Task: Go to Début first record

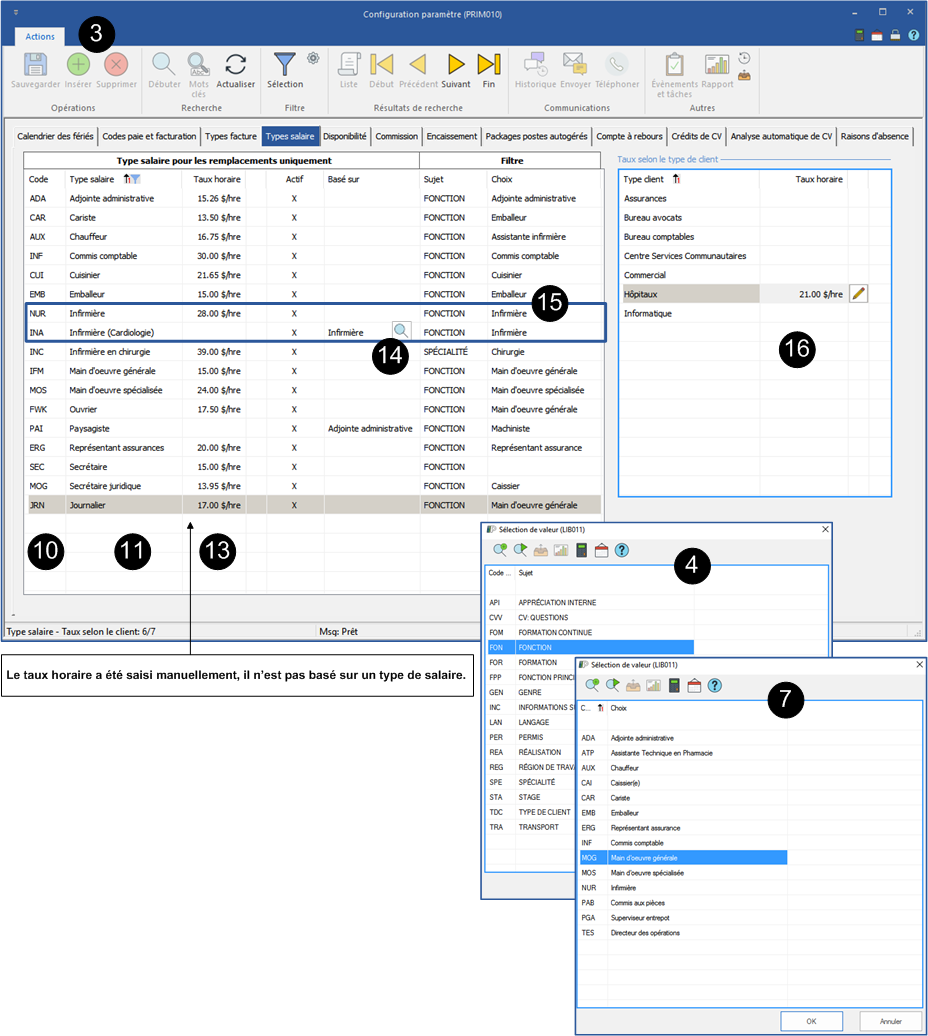Action: point(381,65)
